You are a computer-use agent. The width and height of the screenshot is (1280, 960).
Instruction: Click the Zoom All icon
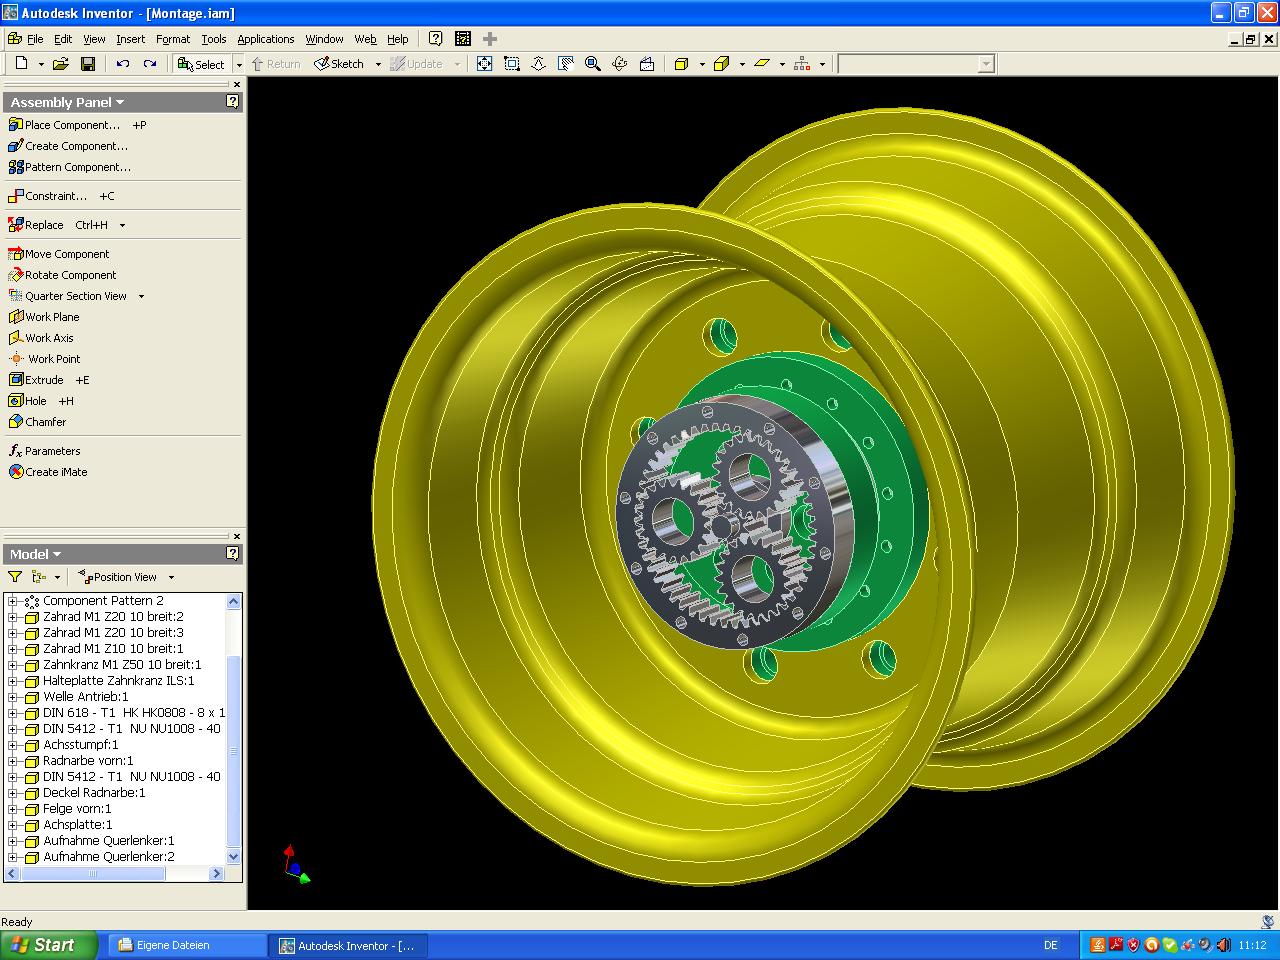(484, 64)
